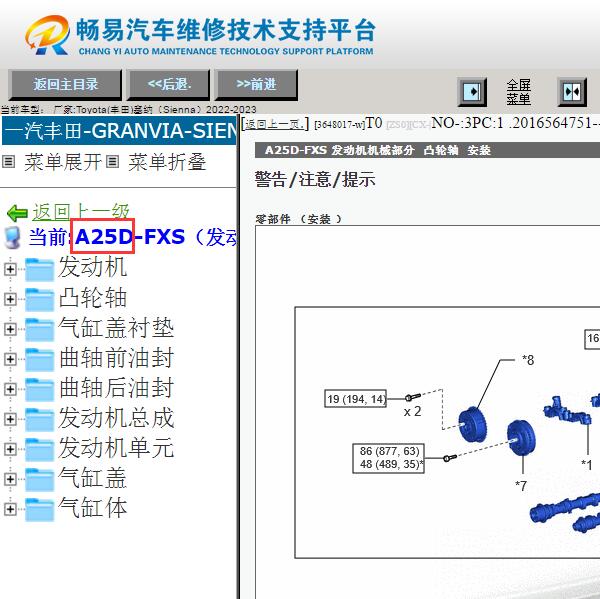Click the computer icon beside current A25D-FXS
The height and width of the screenshot is (599, 600).
click(13, 237)
